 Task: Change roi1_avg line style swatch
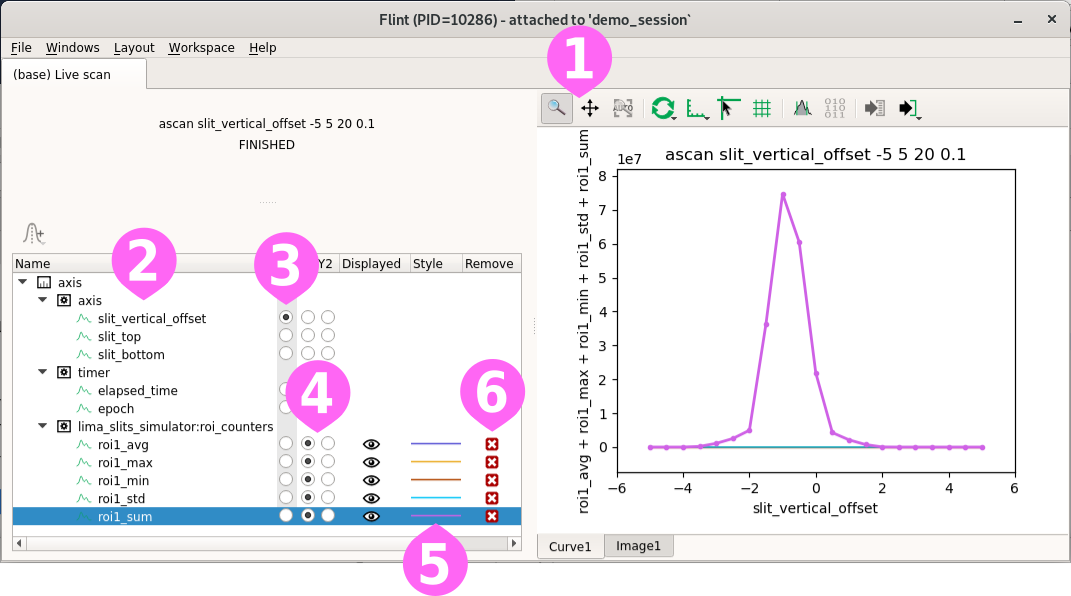coord(436,444)
